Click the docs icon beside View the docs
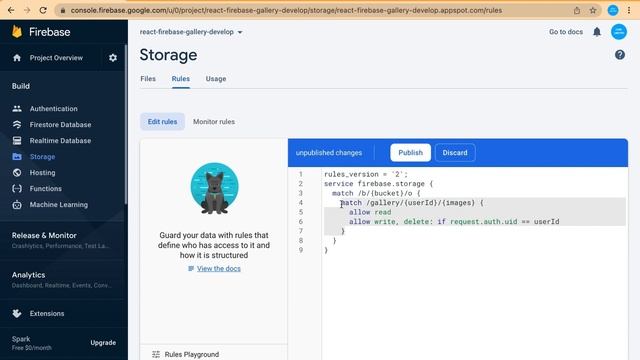640x360 pixels. 191,269
